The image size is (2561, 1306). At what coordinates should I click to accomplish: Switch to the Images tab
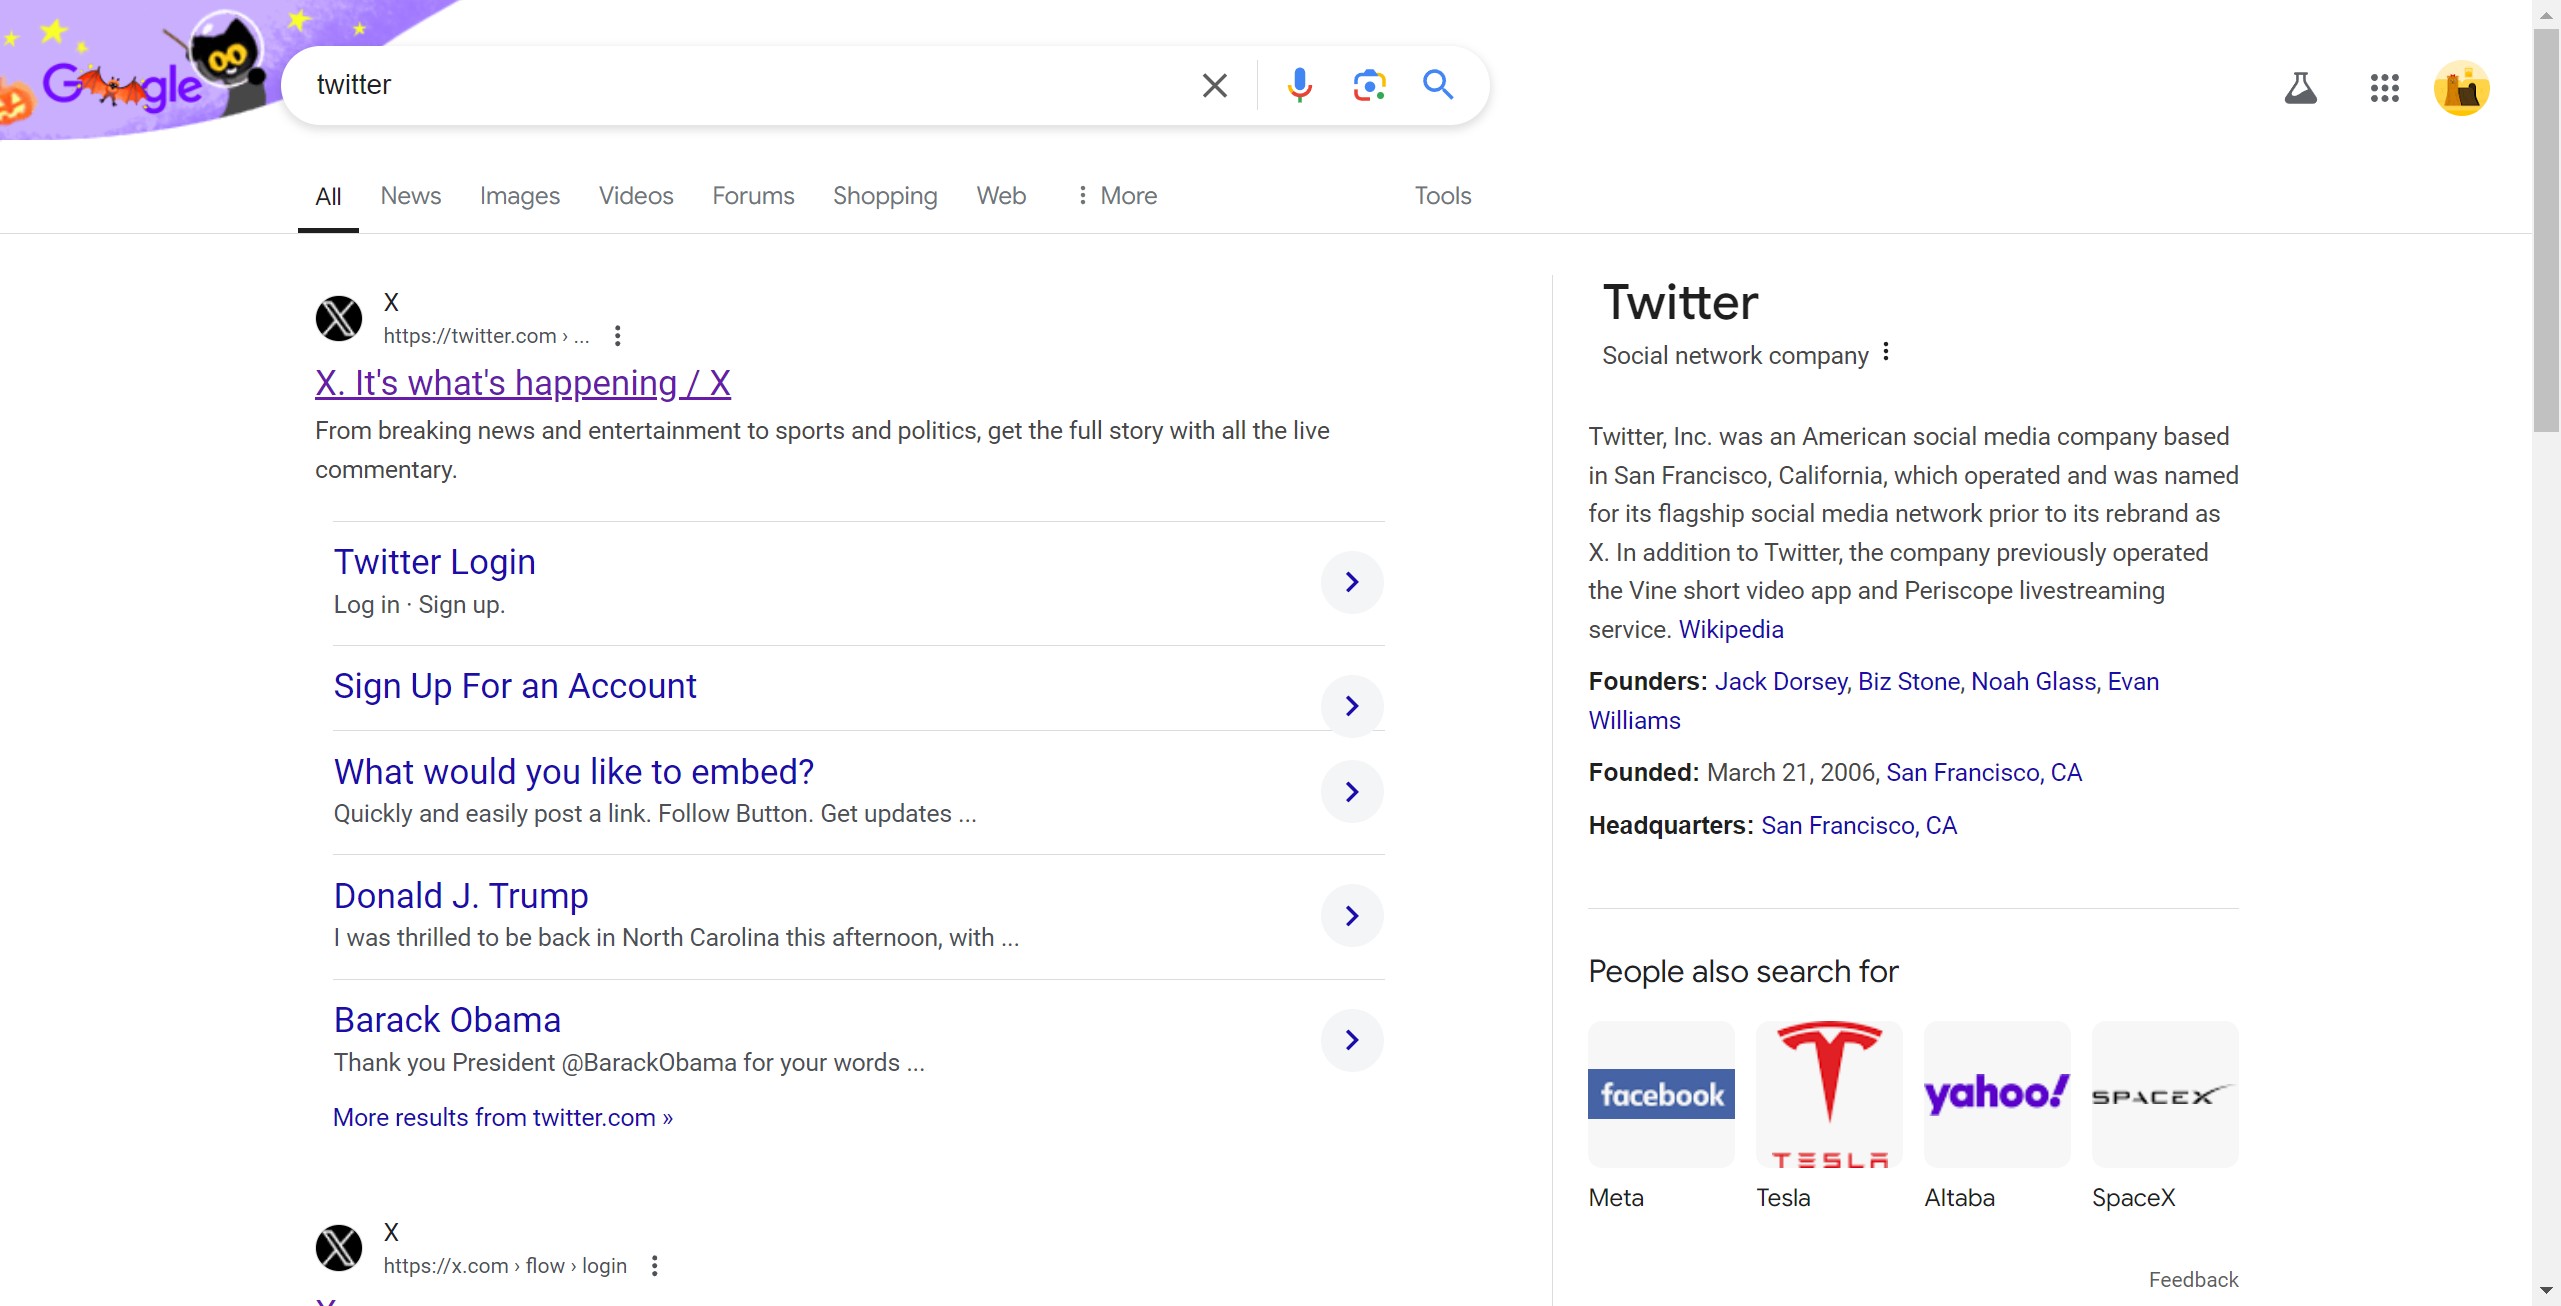point(519,196)
